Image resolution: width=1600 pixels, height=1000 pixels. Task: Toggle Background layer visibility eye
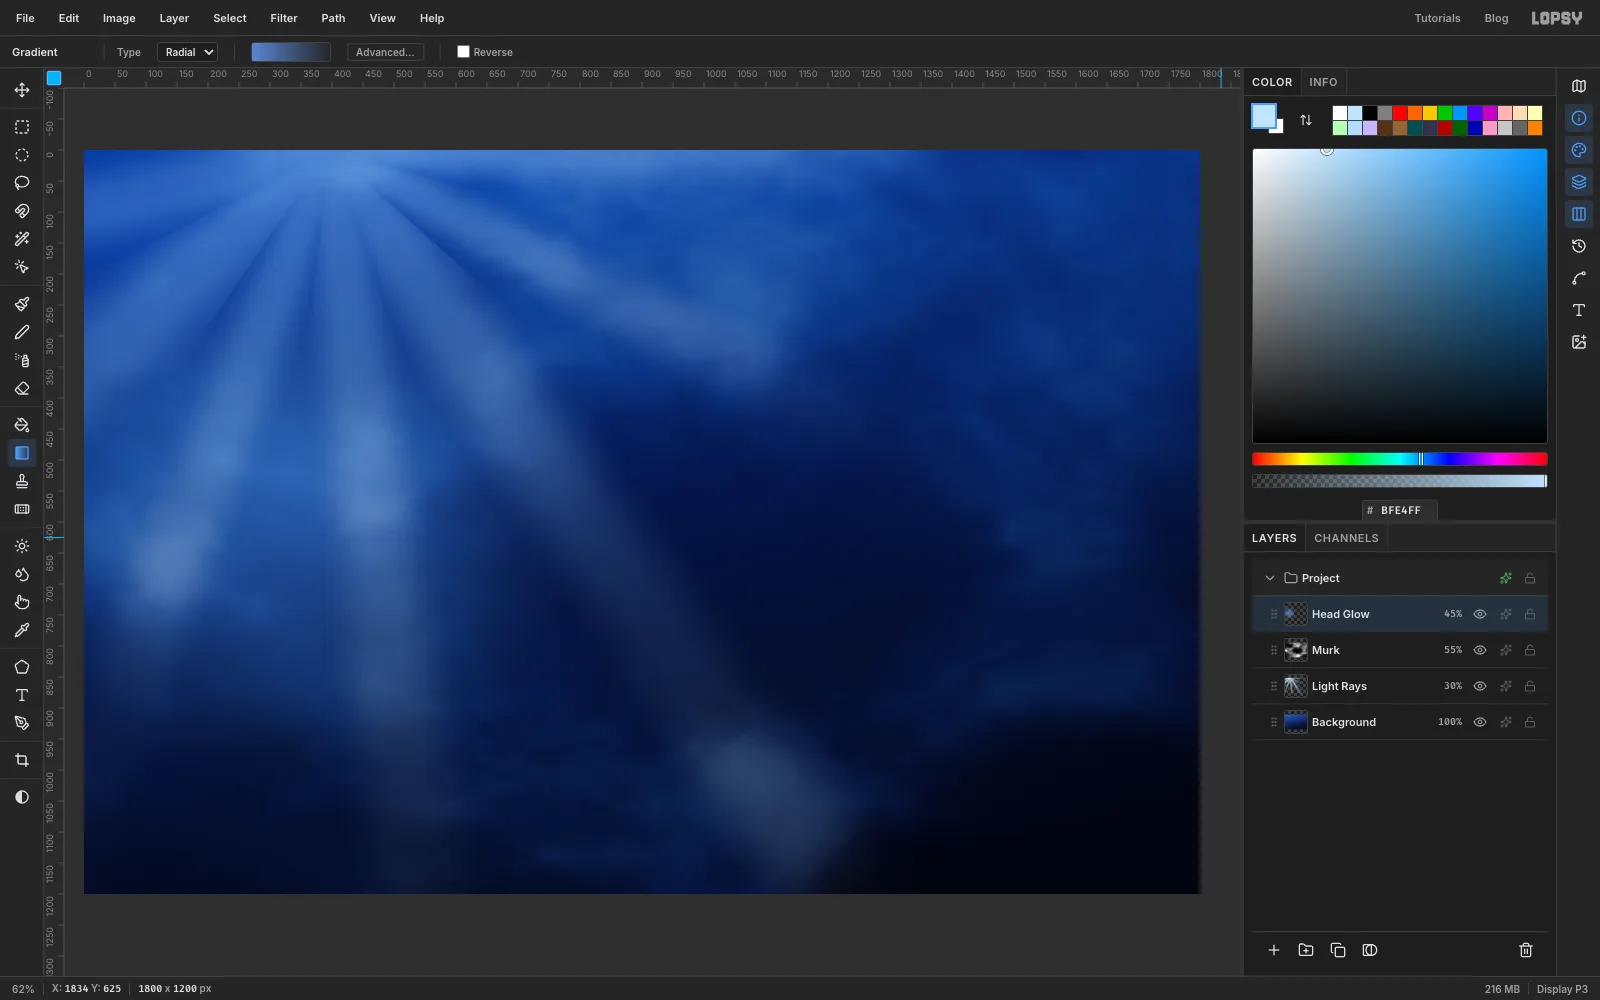pyautogui.click(x=1480, y=722)
